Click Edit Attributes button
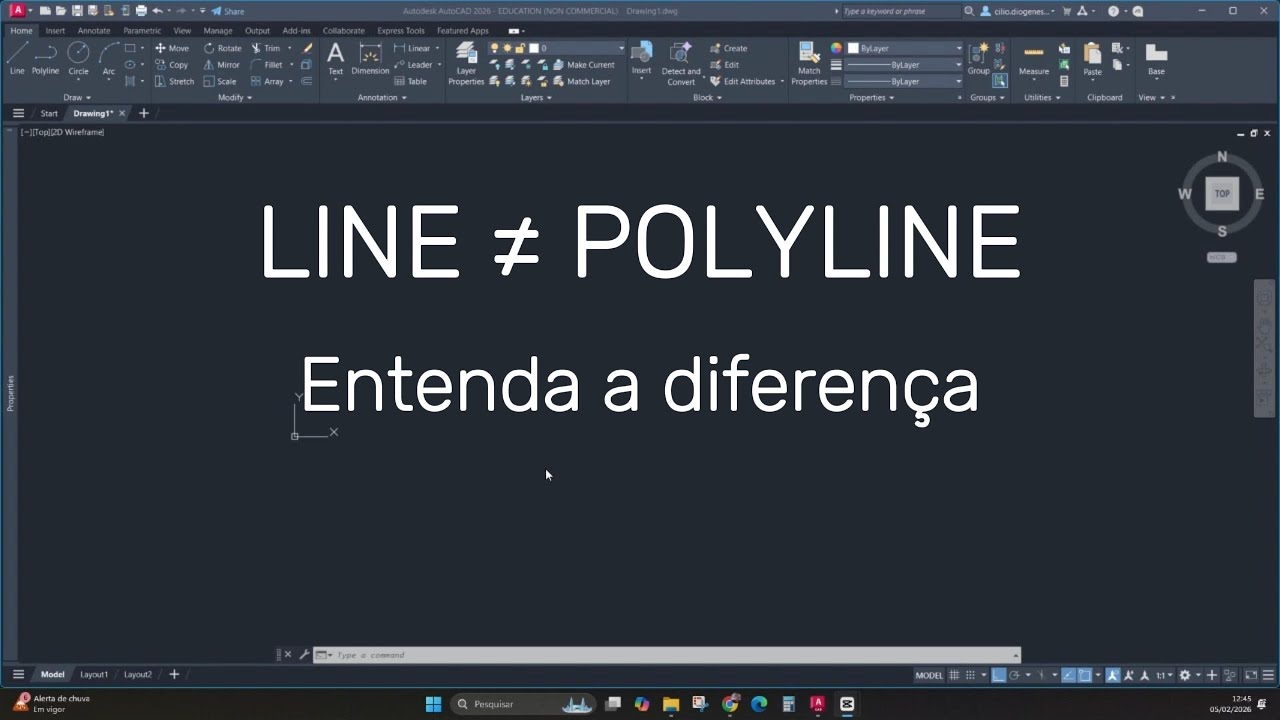 pos(743,81)
